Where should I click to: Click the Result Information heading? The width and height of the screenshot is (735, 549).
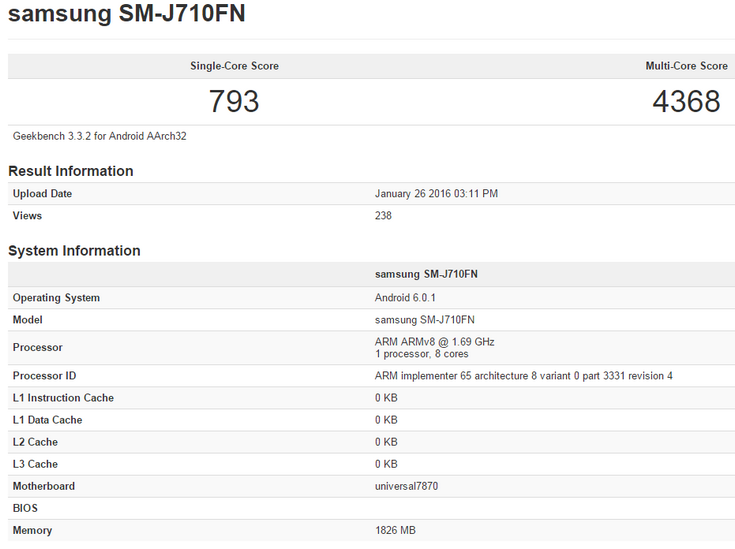pos(71,171)
